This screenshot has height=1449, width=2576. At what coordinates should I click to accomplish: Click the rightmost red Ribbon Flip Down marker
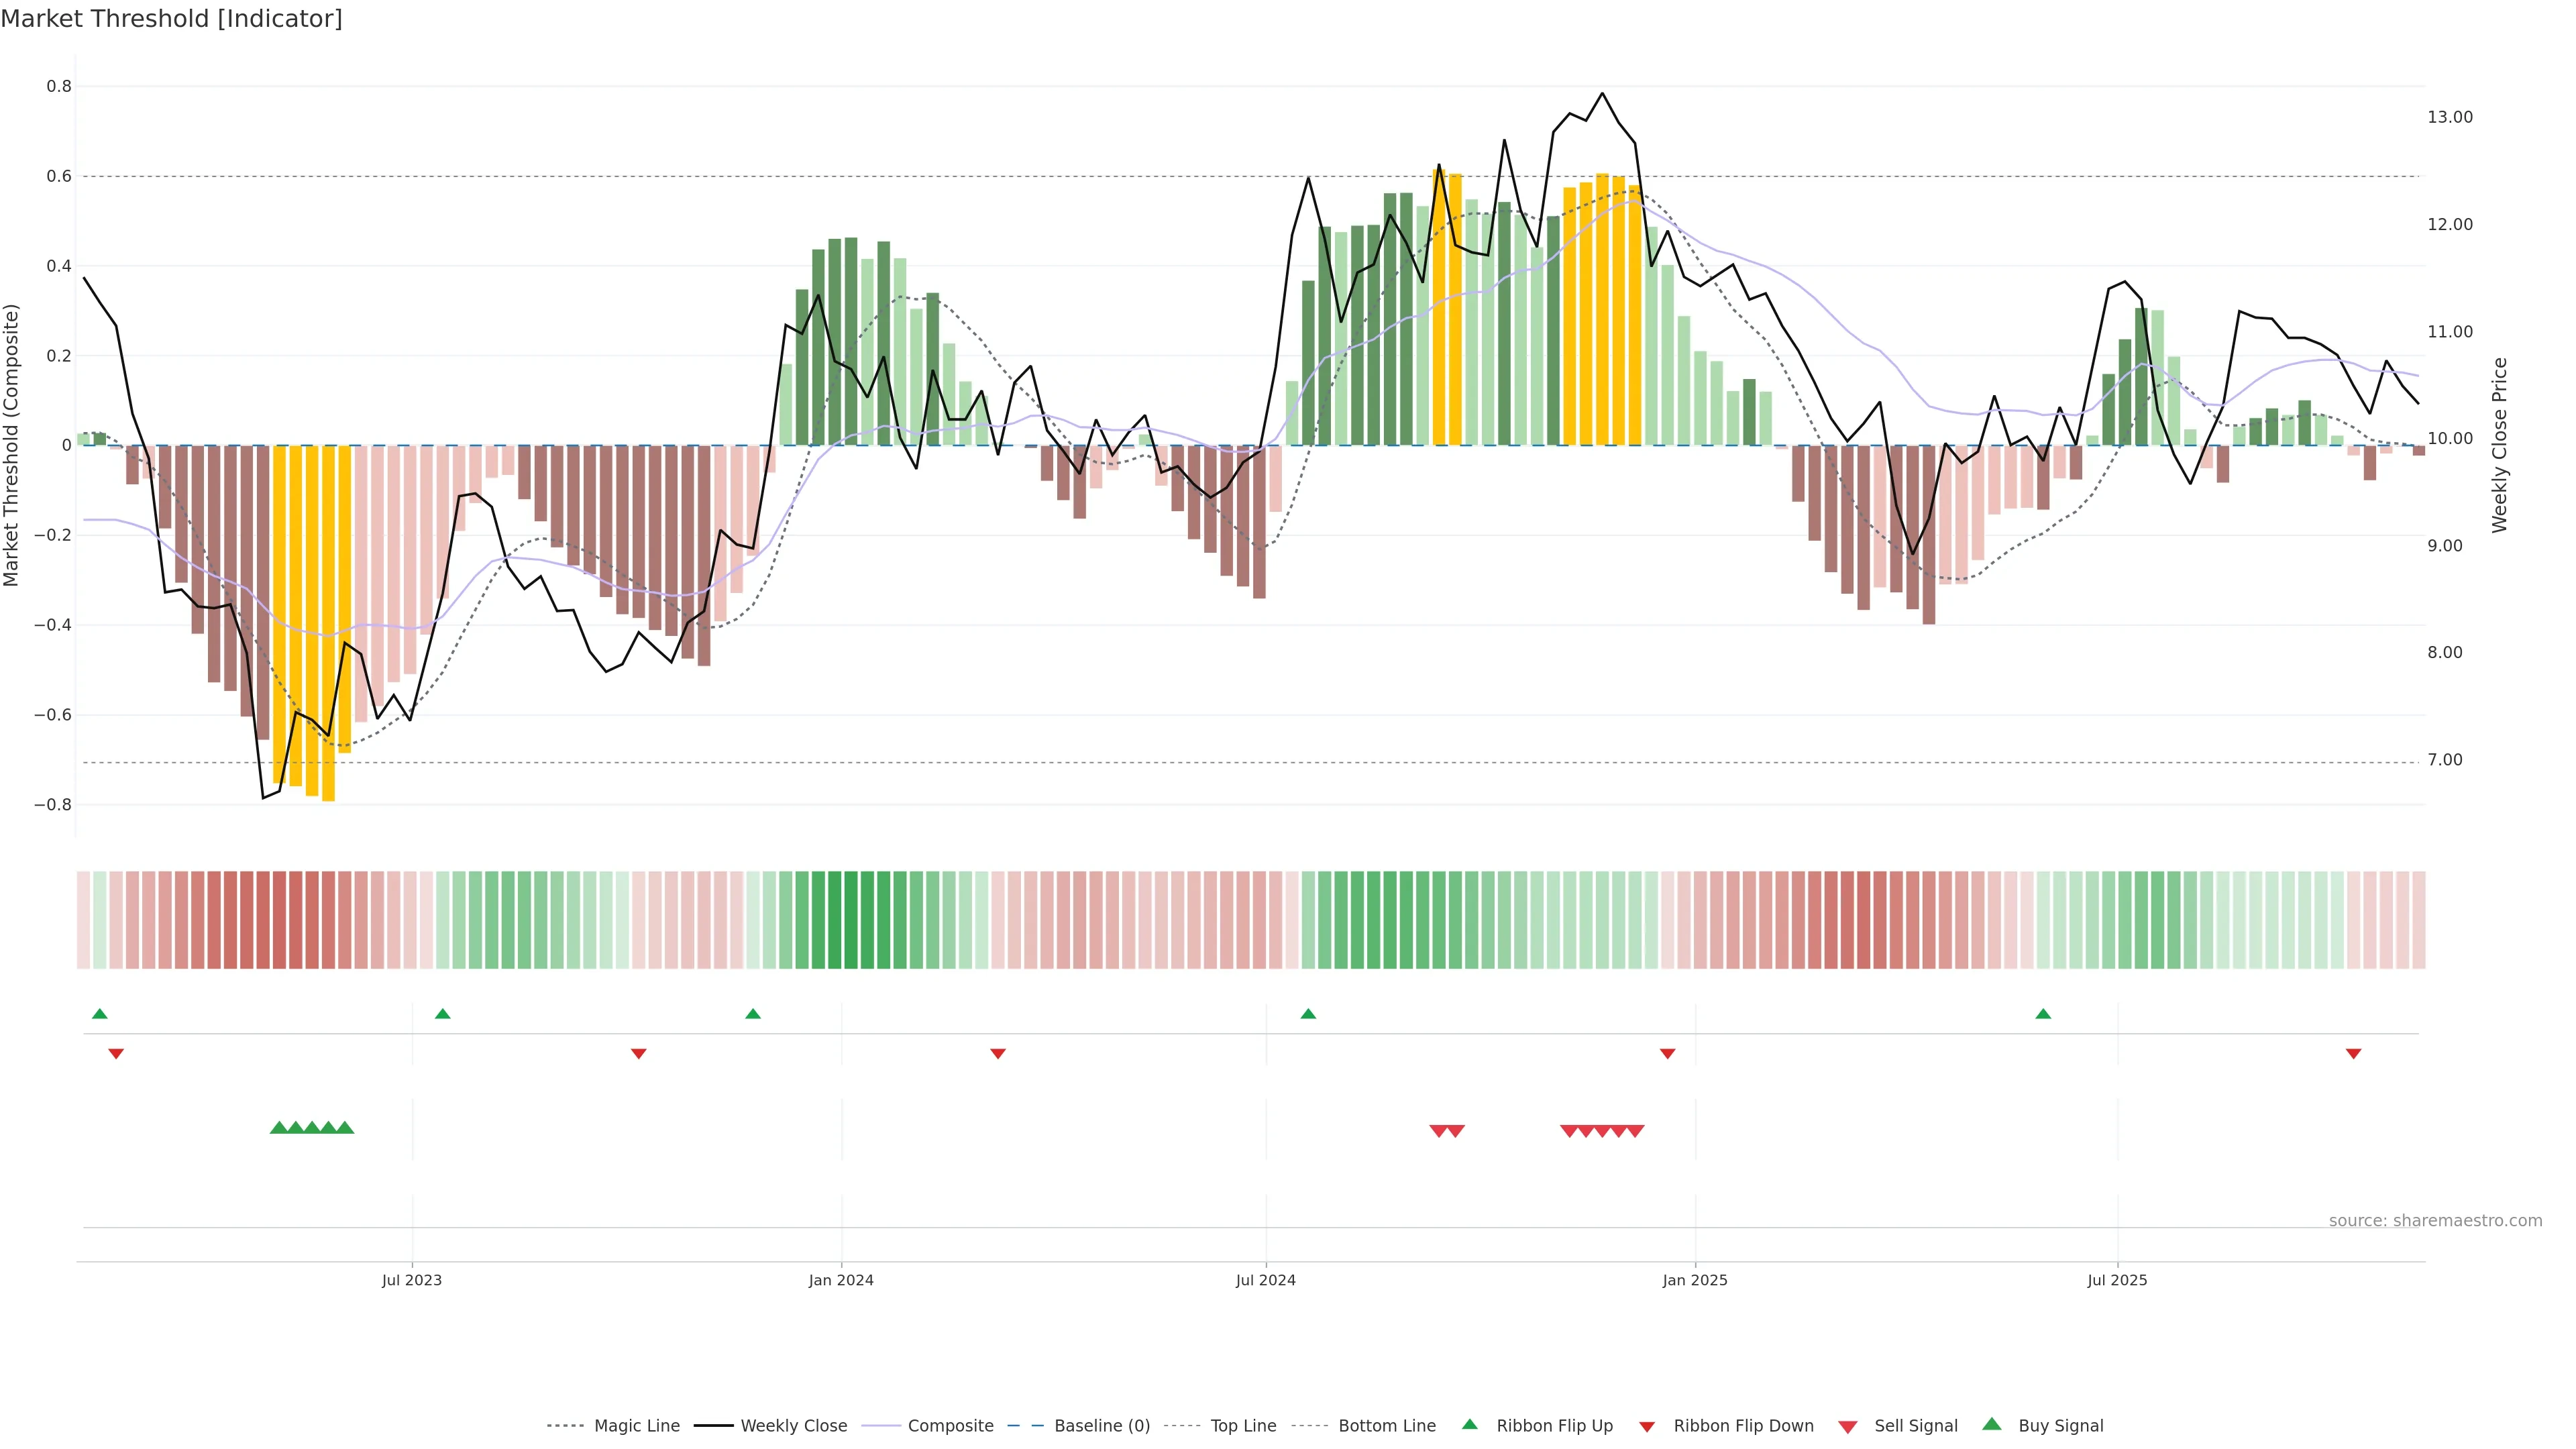[x=2353, y=1054]
